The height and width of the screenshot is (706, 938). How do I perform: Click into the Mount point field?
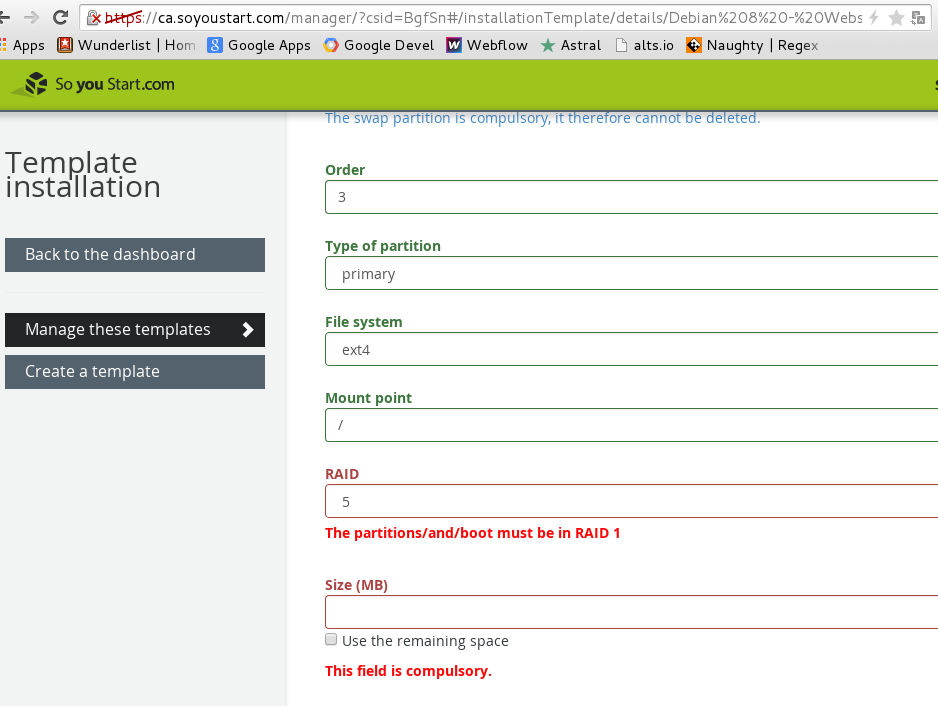pyautogui.click(x=631, y=425)
